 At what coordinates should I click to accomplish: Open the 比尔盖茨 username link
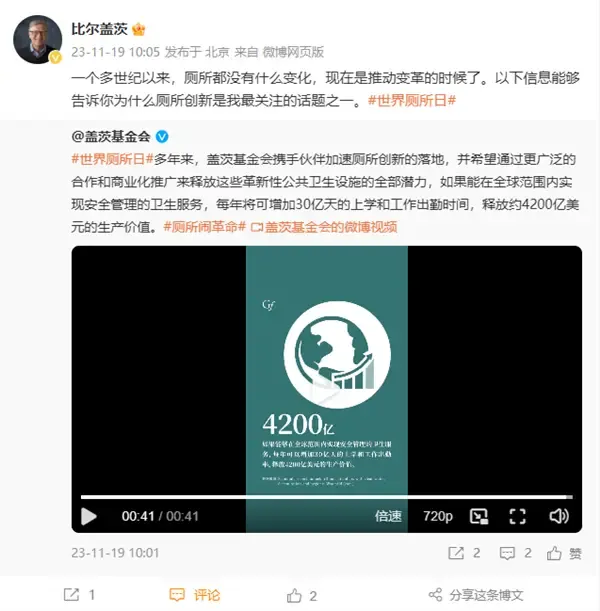tap(99, 29)
